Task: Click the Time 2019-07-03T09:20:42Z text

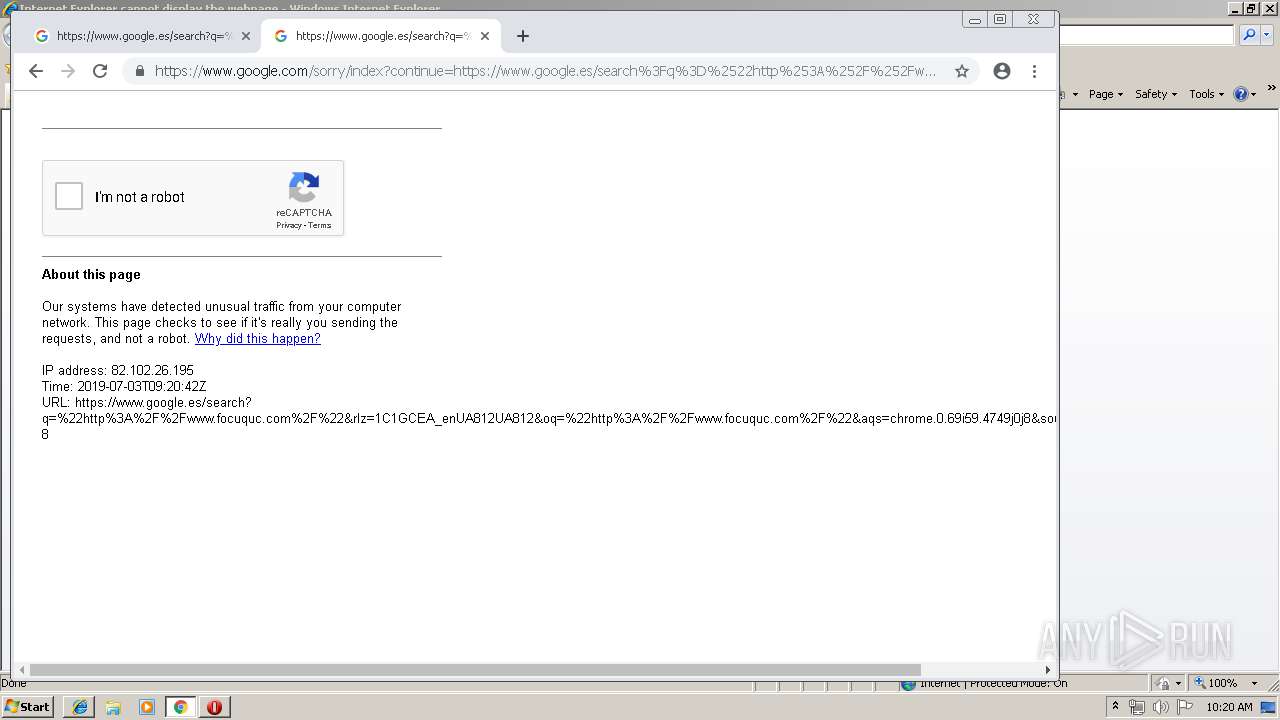Action: click(124, 386)
